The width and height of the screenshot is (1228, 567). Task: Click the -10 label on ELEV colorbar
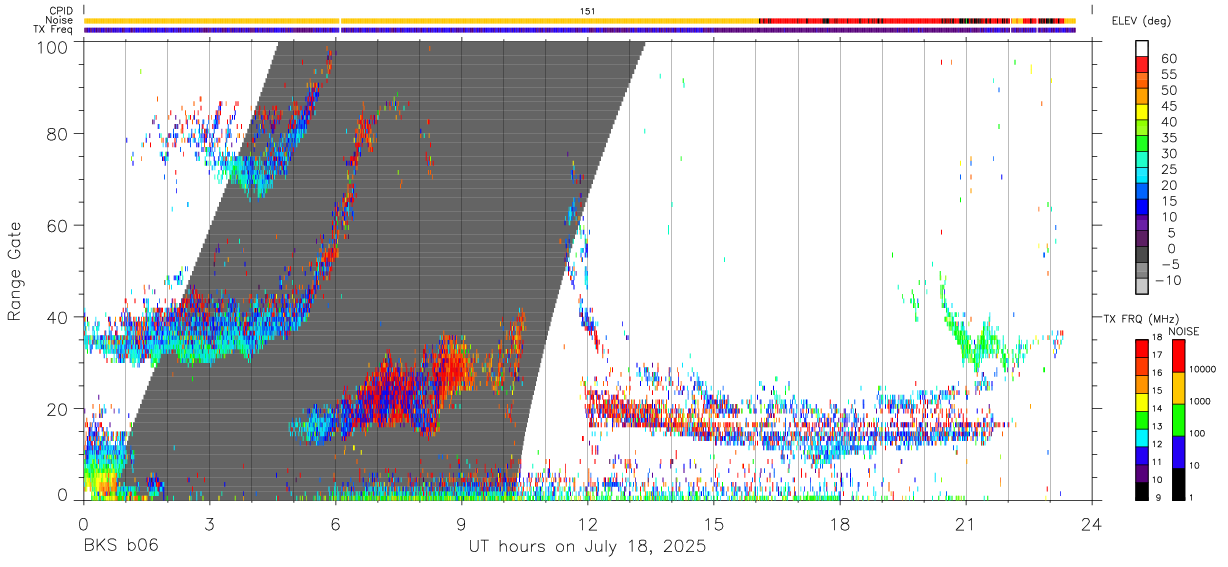click(1167, 280)
